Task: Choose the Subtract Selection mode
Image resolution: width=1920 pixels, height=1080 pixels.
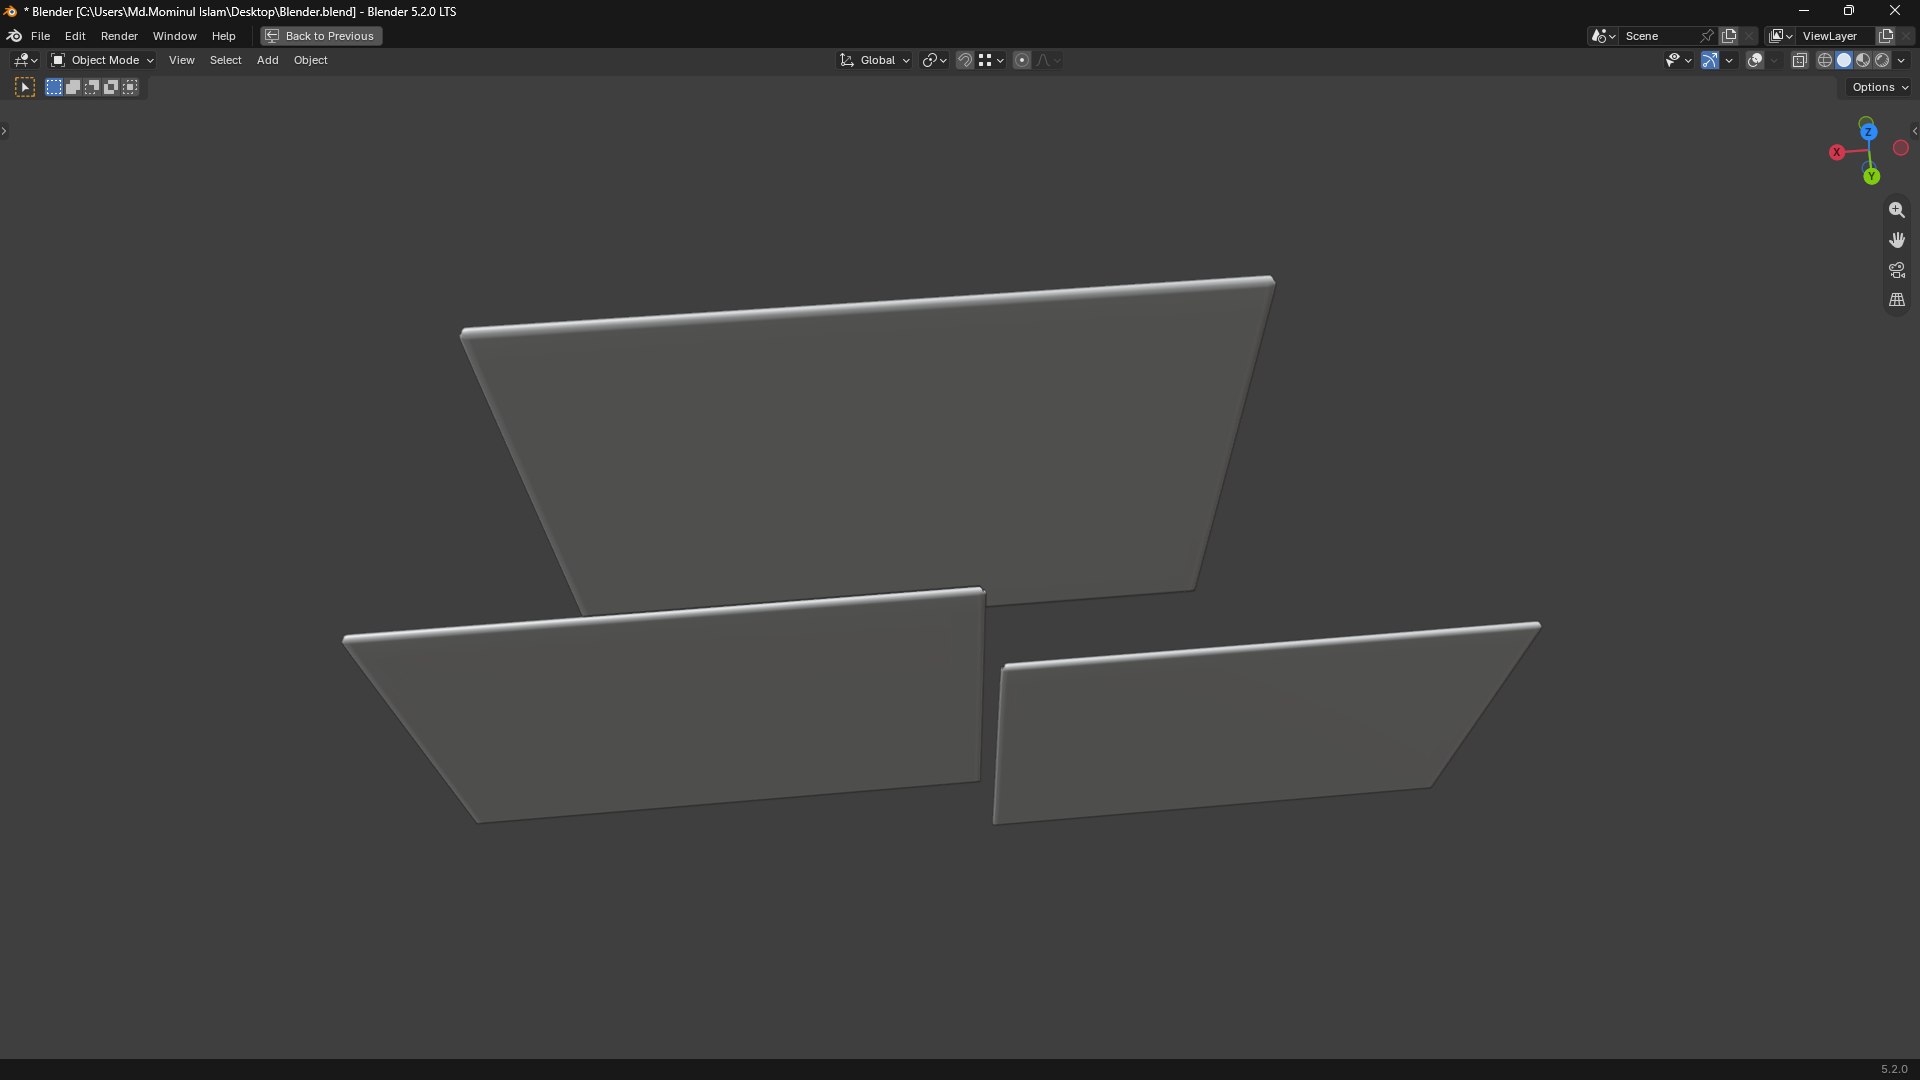Action: point(92,88)
